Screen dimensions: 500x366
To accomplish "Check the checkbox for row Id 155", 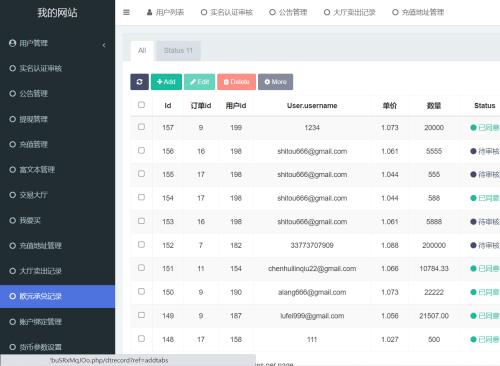I will pos(141,174).
